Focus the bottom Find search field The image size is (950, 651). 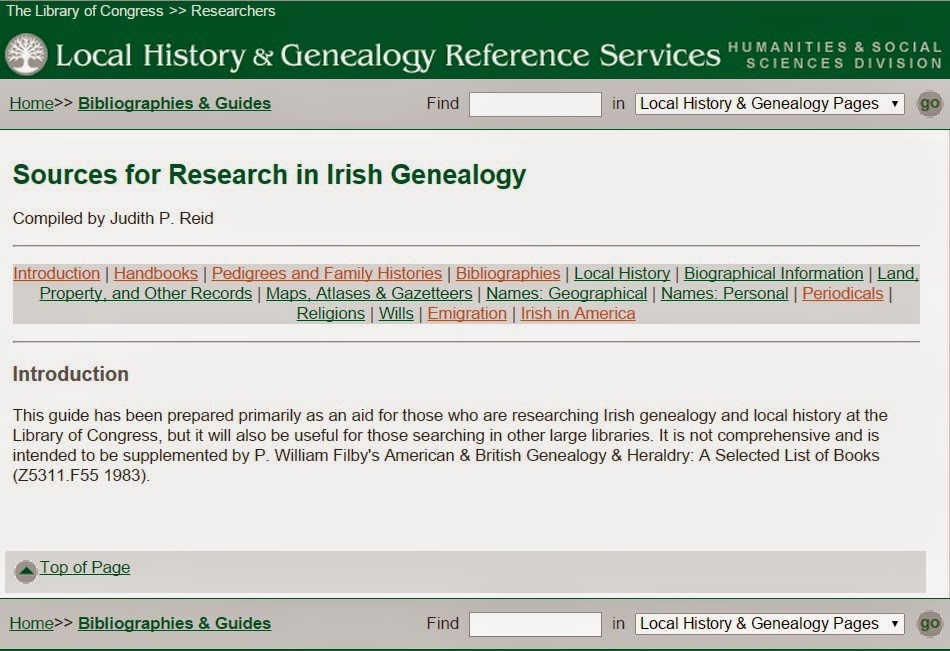(535, 624)
